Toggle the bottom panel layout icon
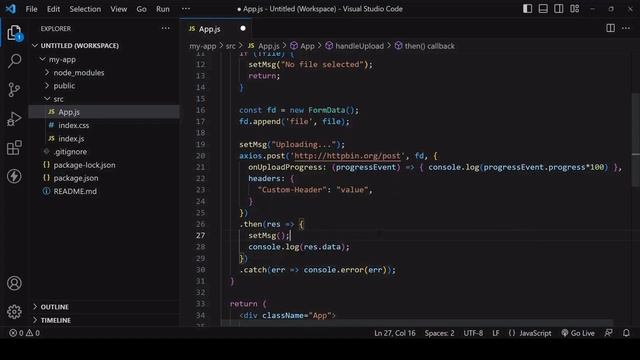The width and height of the screenshot is (640, 360). 543,9
